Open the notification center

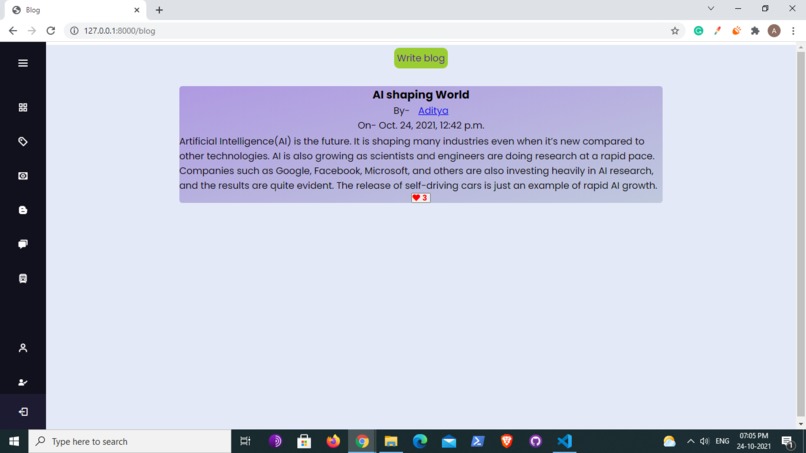pyautogui.click(x=787, y=441)
